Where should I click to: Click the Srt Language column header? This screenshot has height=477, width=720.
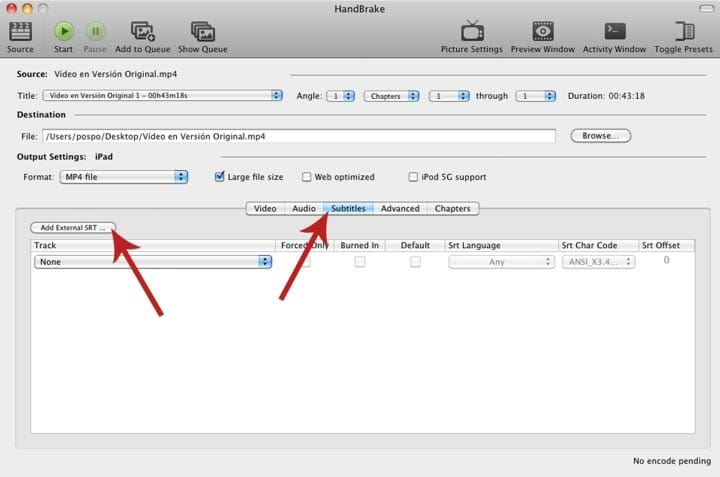click(x=501, y=245)
